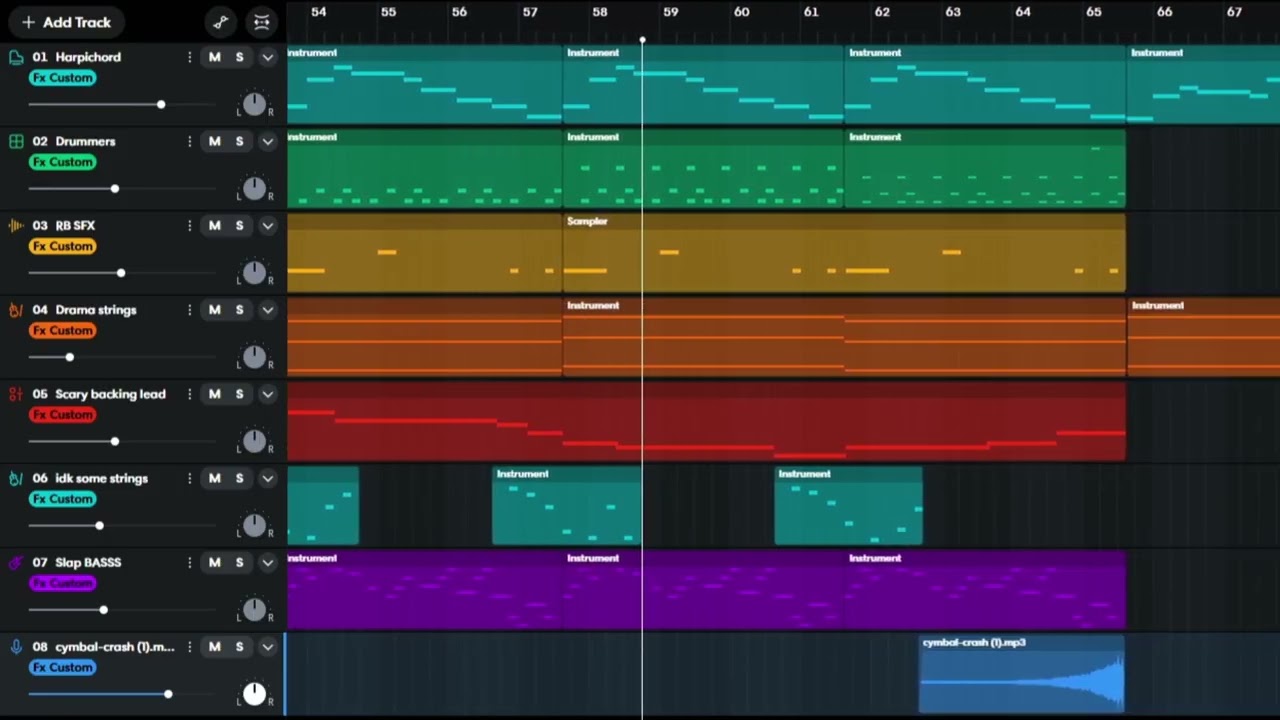This screenshot has width=1280, height=720.
Task: Open Fx Custom on Harpsichord track
Action: pos(63,78)
